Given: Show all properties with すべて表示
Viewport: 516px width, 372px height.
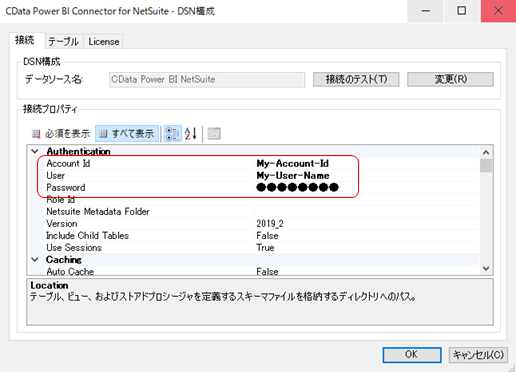Looking at the screenshot, I should point(127,134).
